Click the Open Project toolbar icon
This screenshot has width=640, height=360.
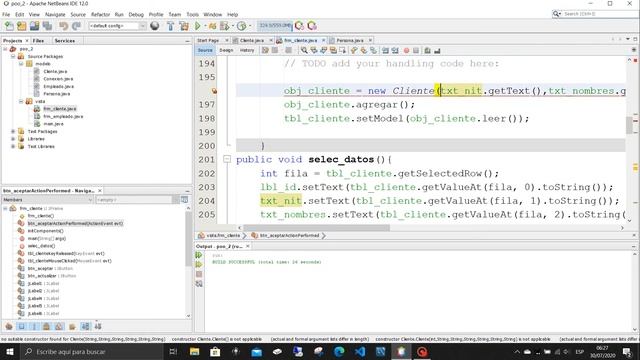click(34, 26)
